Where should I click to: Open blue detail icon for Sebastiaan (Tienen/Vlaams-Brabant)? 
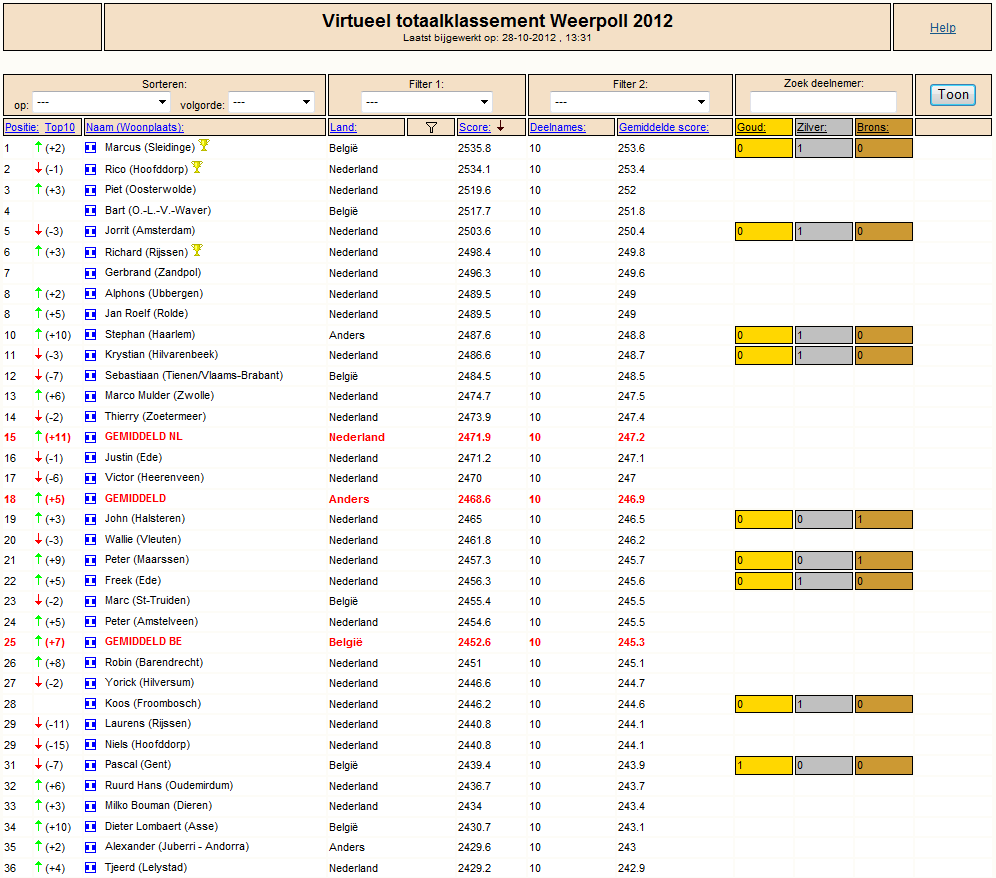tap(91, 375)
